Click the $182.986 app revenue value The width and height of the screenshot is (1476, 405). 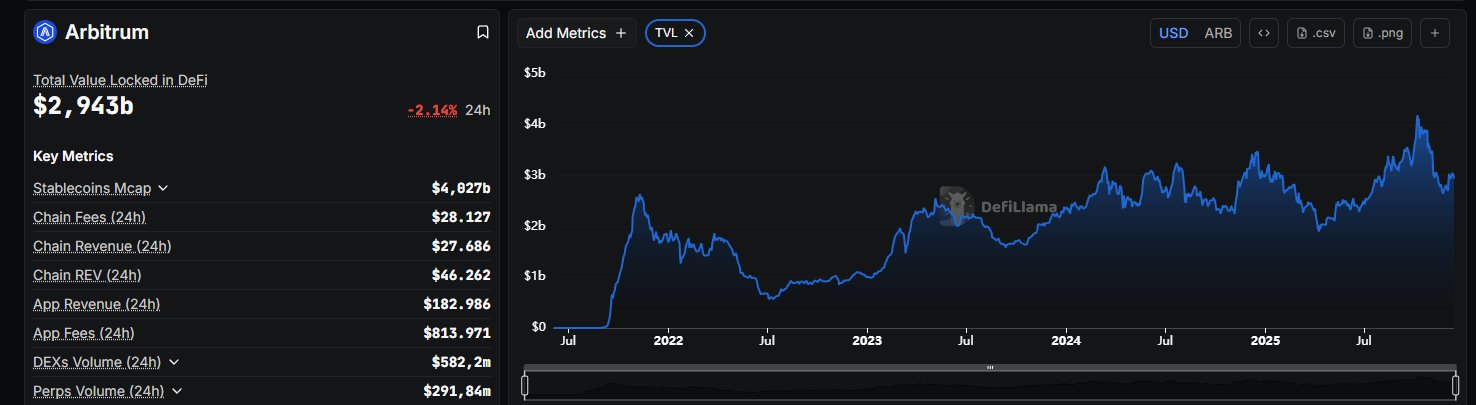pyautogui.click(x=457, y=304)
